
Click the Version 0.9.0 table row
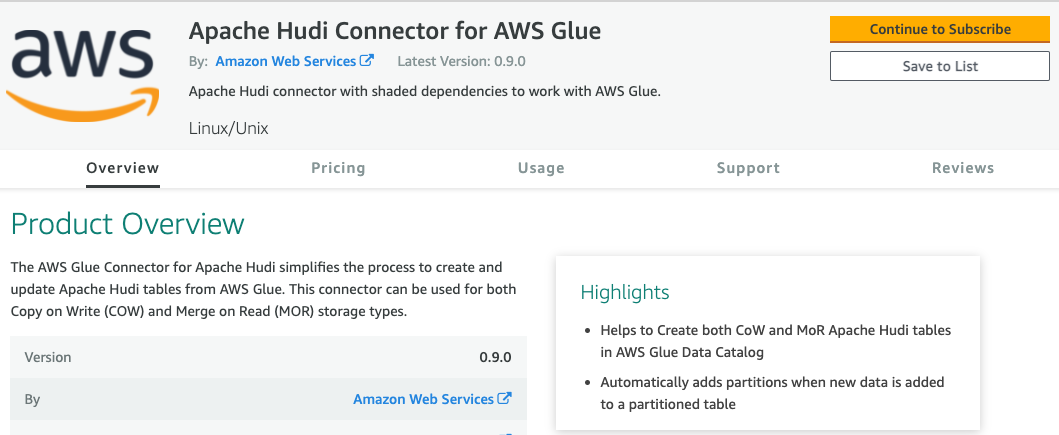269,357
